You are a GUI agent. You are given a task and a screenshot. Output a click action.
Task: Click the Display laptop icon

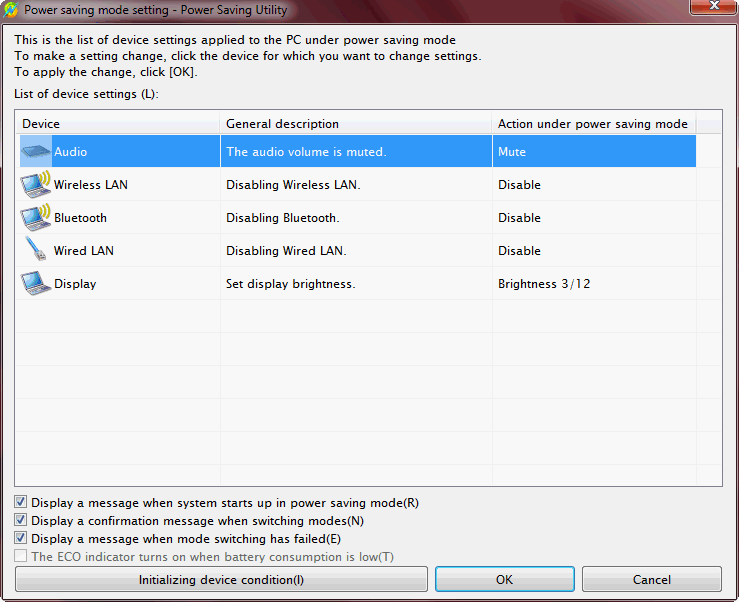click(x=36, y=283)
